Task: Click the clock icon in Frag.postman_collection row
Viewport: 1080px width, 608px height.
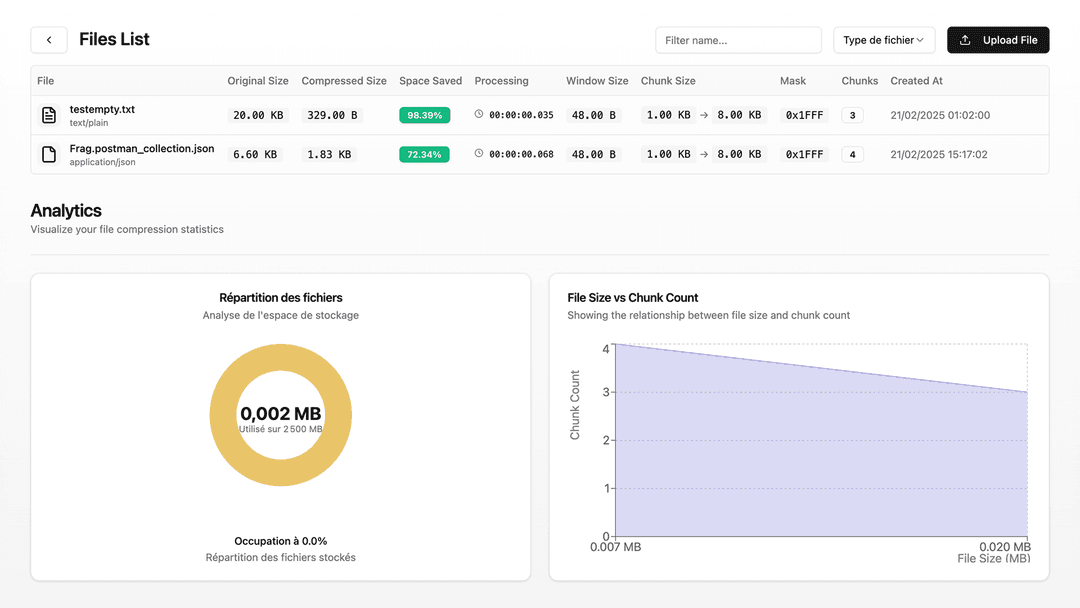Action: pyautogui.click(x=479, y=153)
